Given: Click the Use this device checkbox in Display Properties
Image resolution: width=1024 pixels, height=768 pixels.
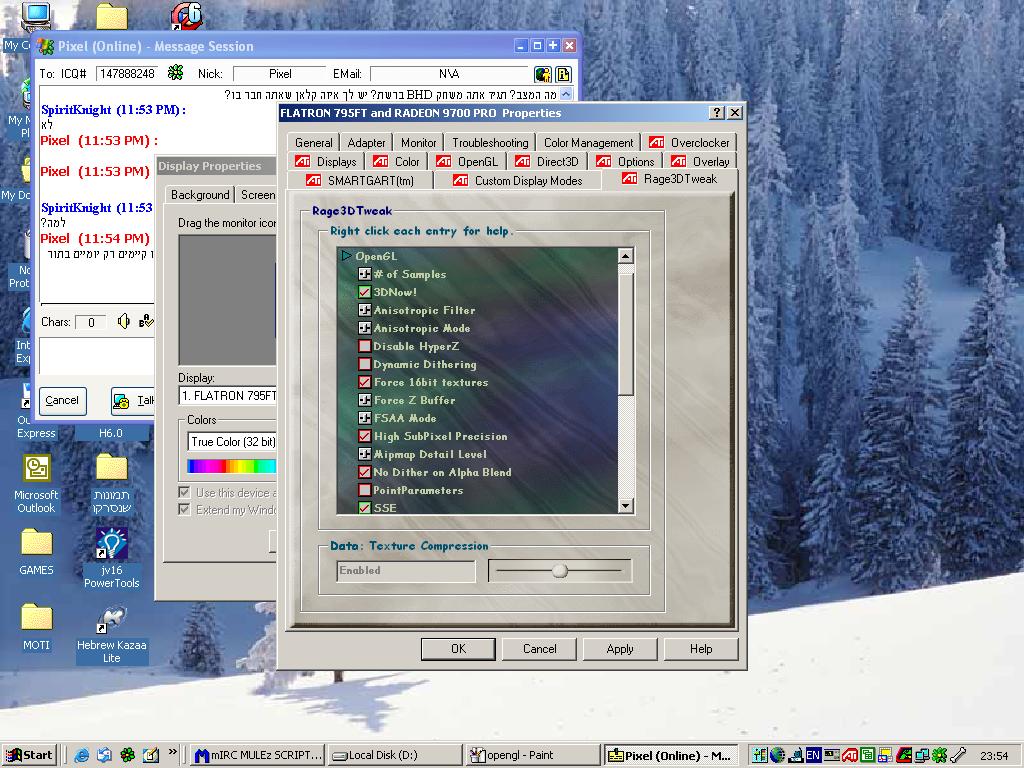Looking at the screenshot, I should [185, 492].
